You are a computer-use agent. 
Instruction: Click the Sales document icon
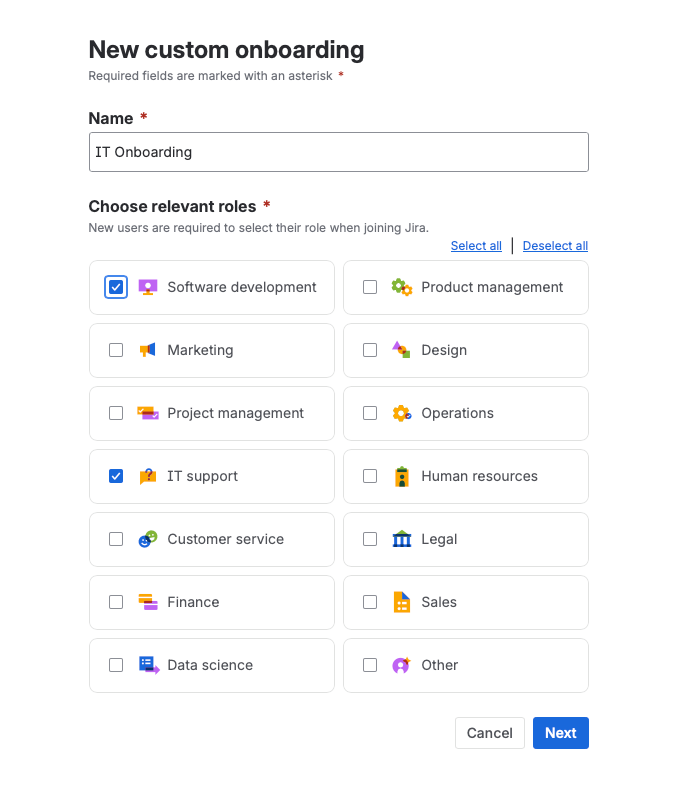pos(401,602)
